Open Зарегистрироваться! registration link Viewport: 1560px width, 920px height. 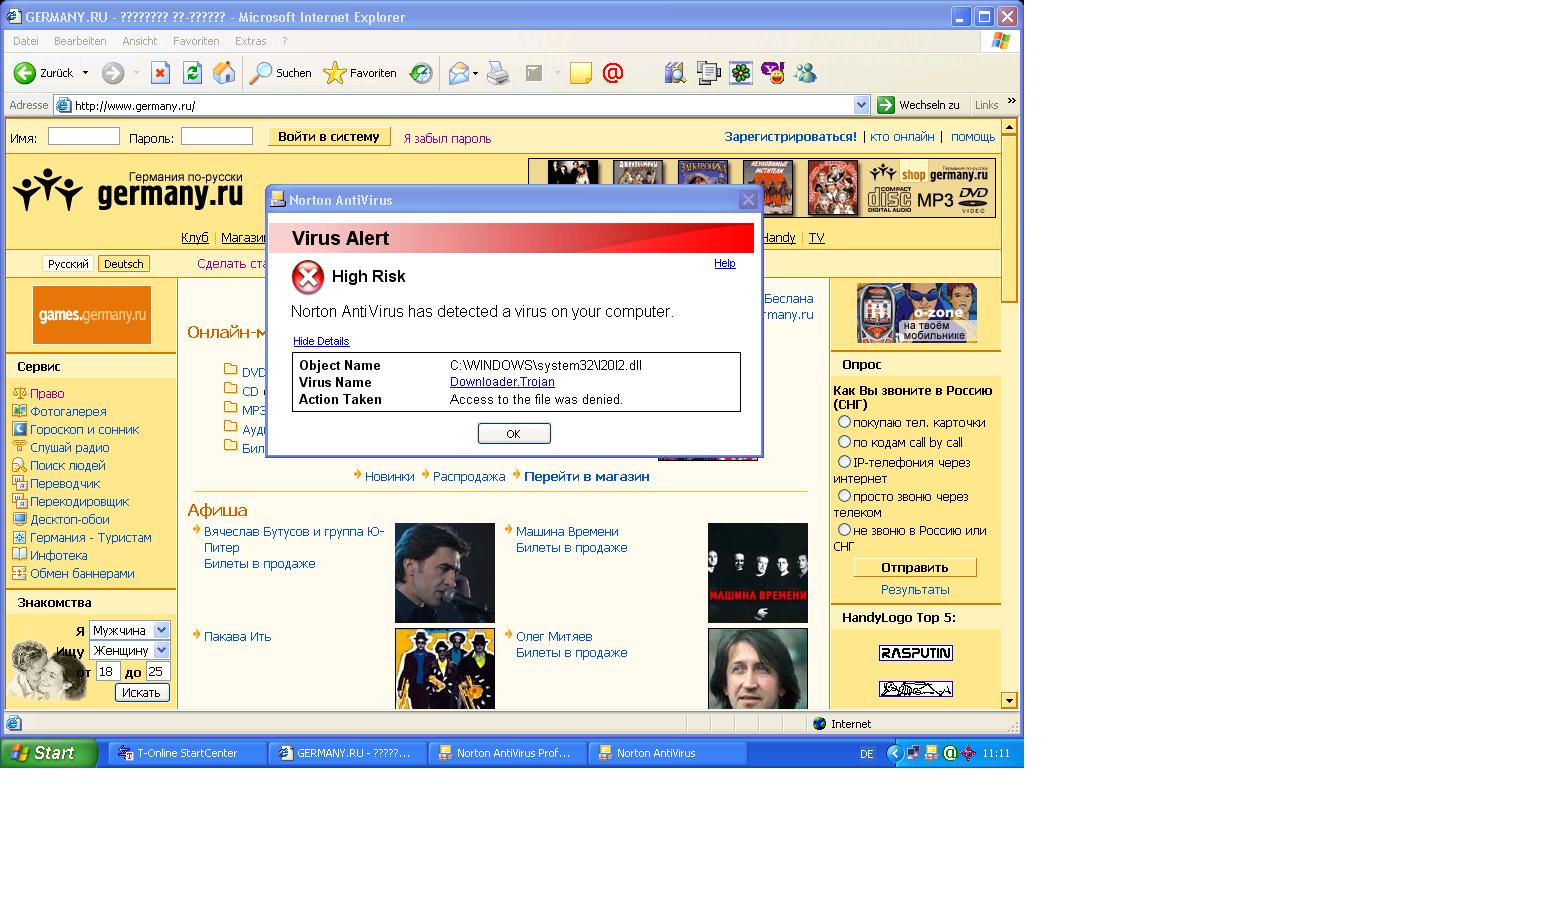[x=791, y=137]
